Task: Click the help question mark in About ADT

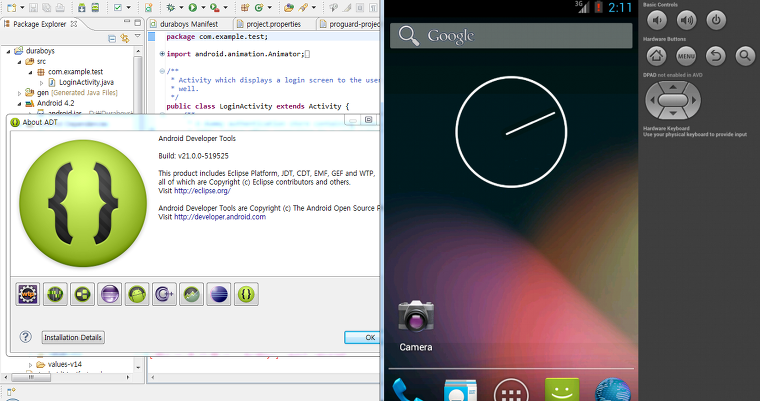Action: click(x=26, y=337)
